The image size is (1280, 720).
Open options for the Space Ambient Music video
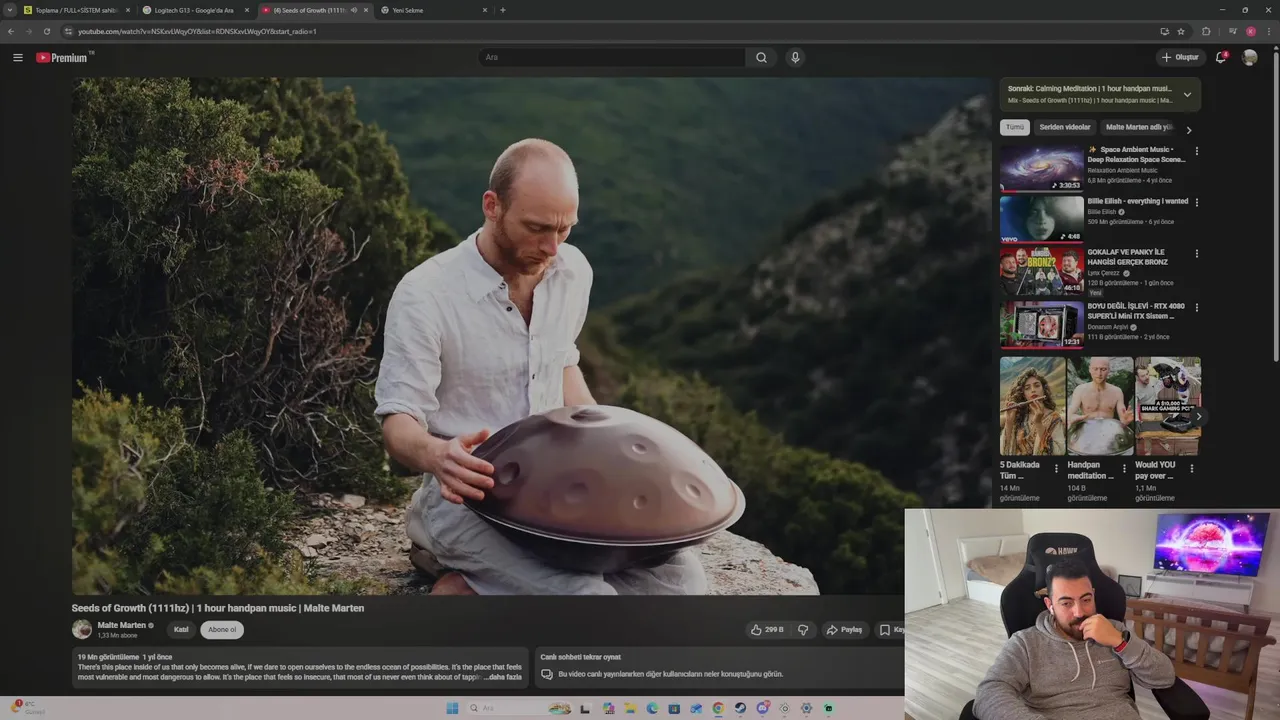(x=1196, y=151)
